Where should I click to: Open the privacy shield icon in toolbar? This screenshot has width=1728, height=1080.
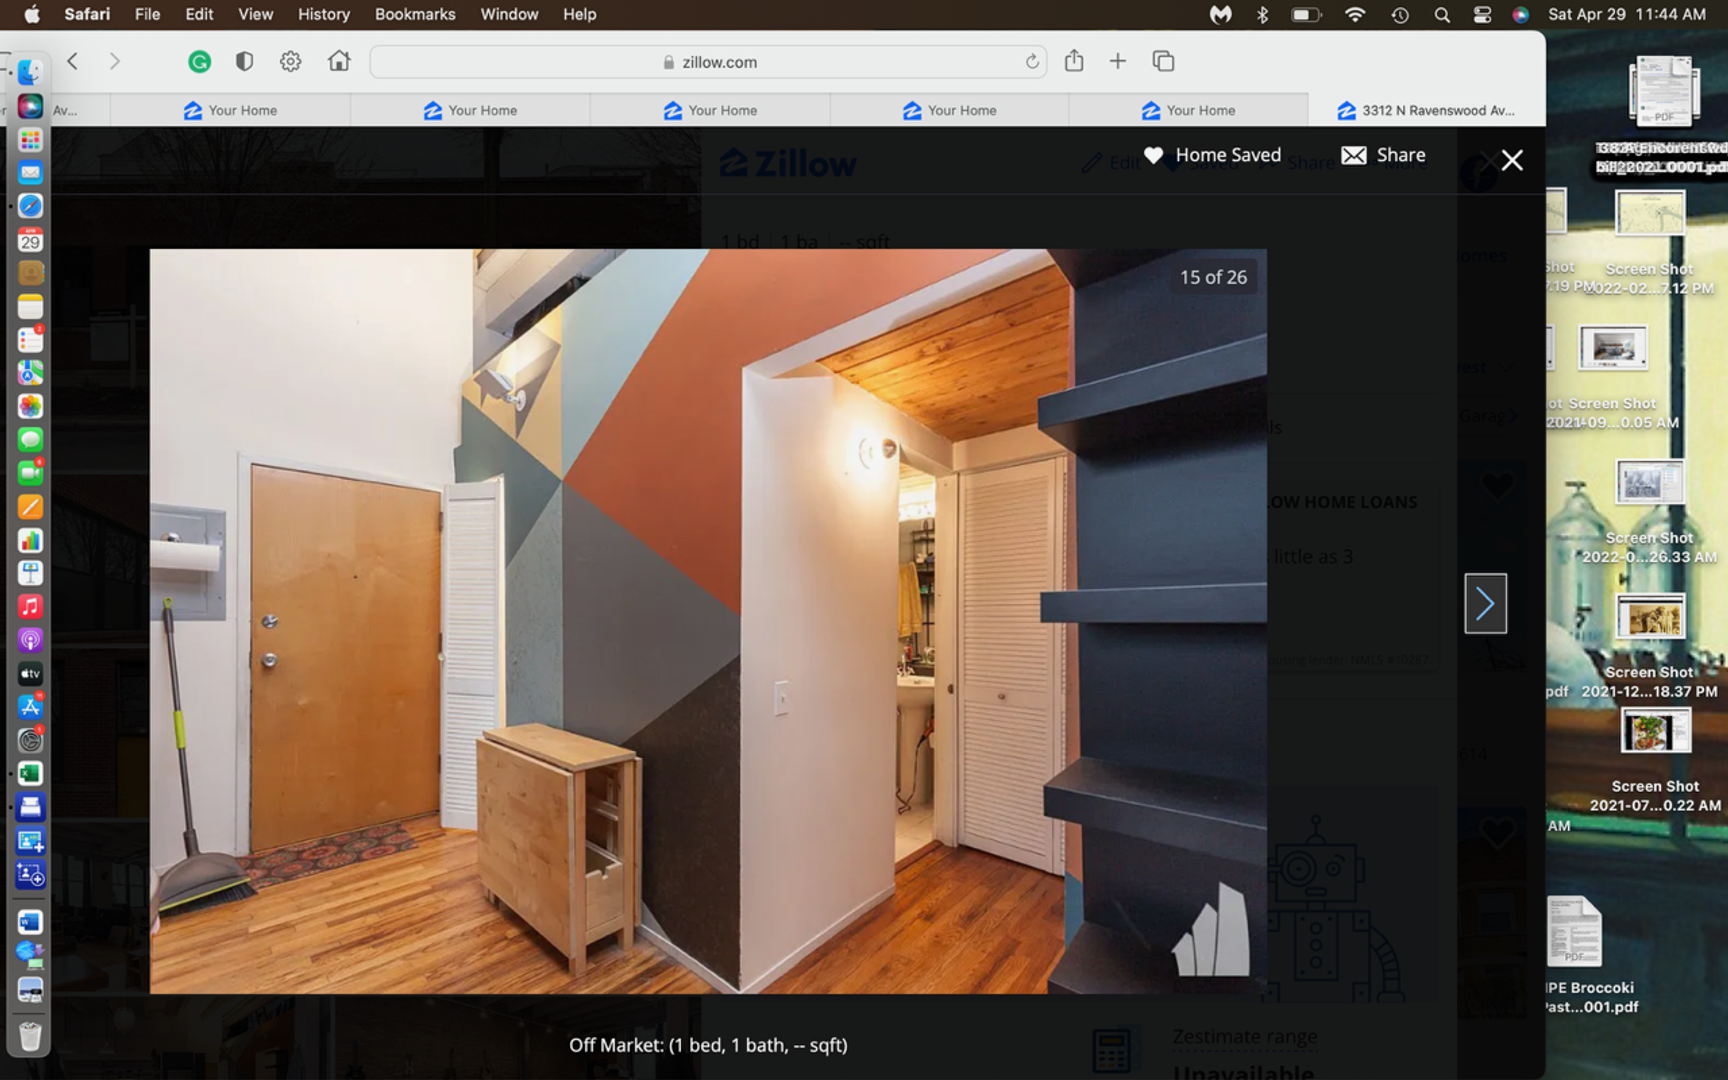point(244,62)
